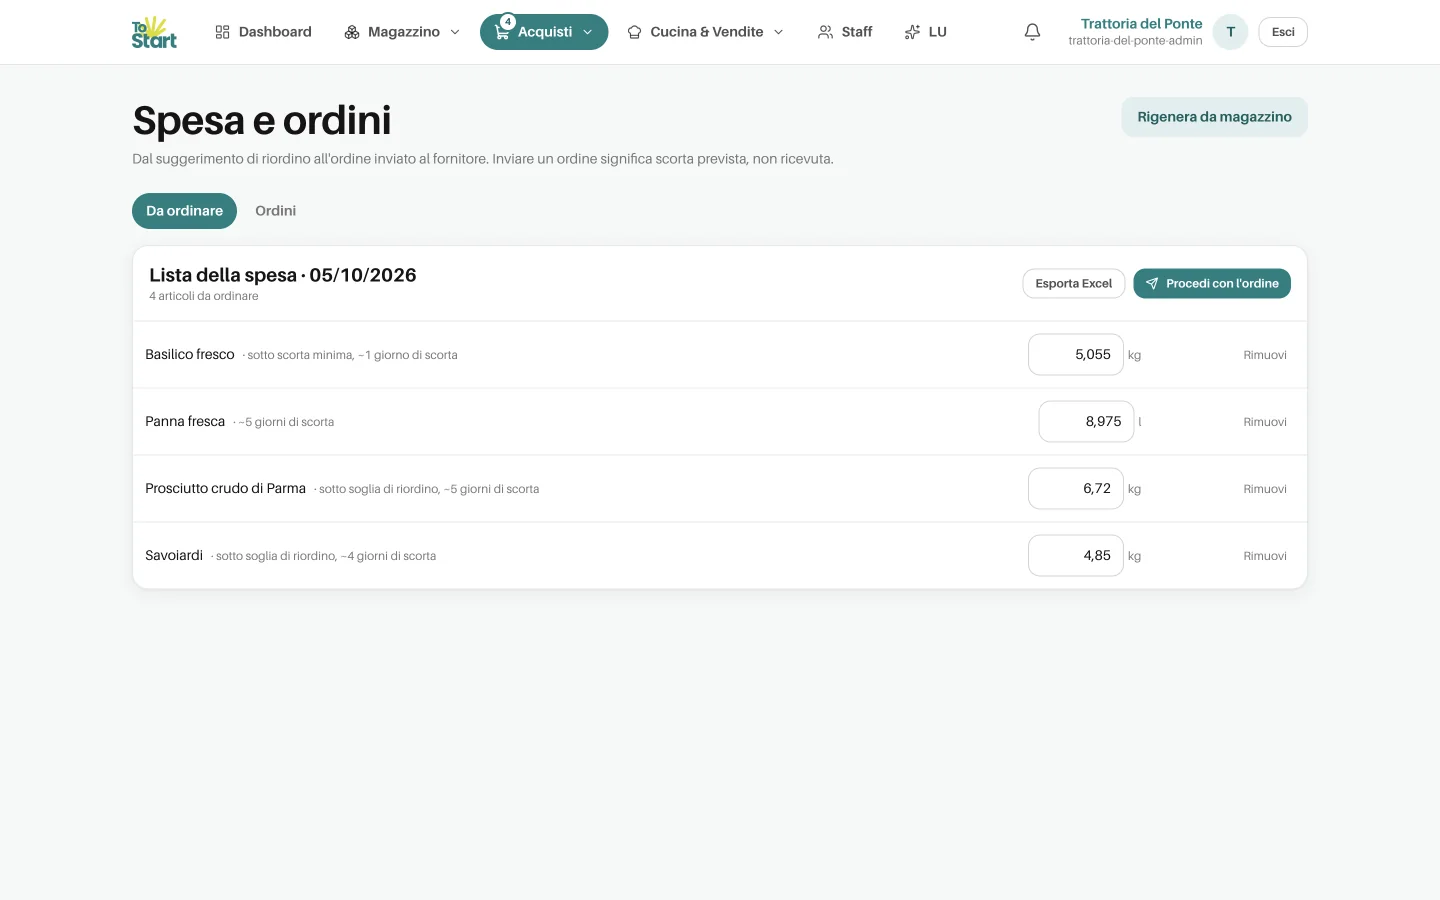
Task: Switch to the Ordini tab
Action: pyautogui.click(x=275, y=211)
